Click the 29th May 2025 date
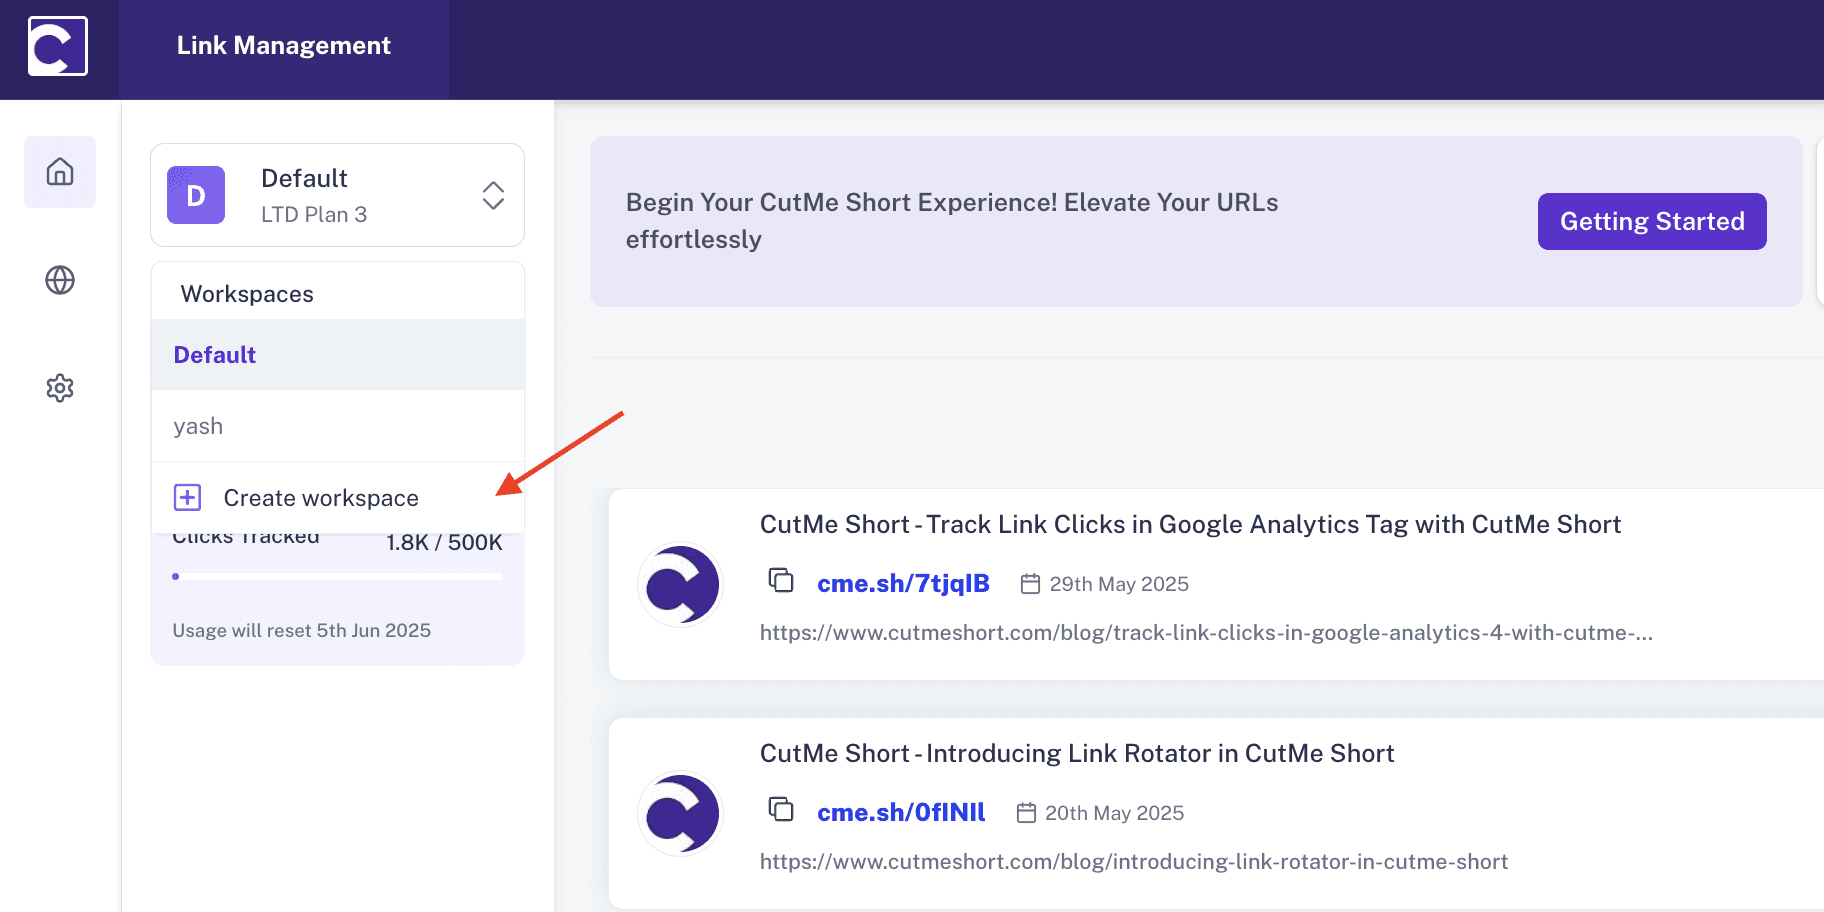Image resolution: width=1824 pixels, height=912 pixels. tap(1119, 584)
